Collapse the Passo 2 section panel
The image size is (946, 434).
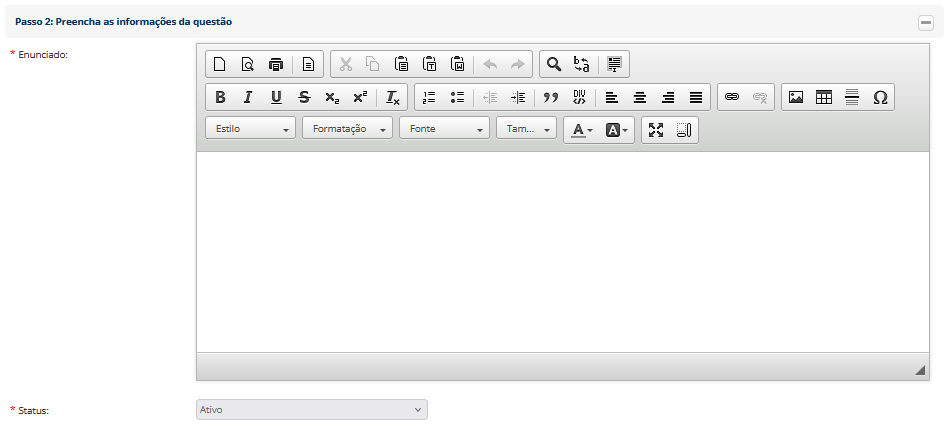click(x=926, y=21)
